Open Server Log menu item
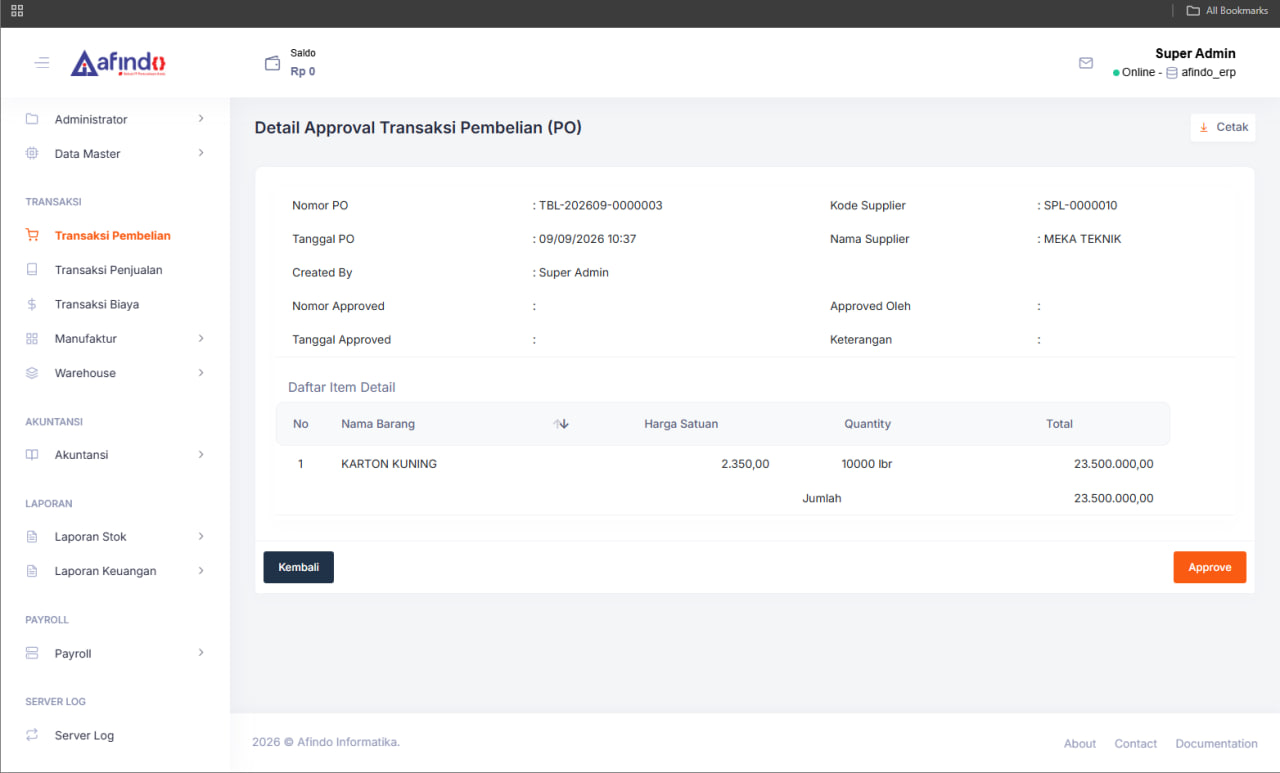The height and width of the screenshot is (773, 1280). click(84, 735)
